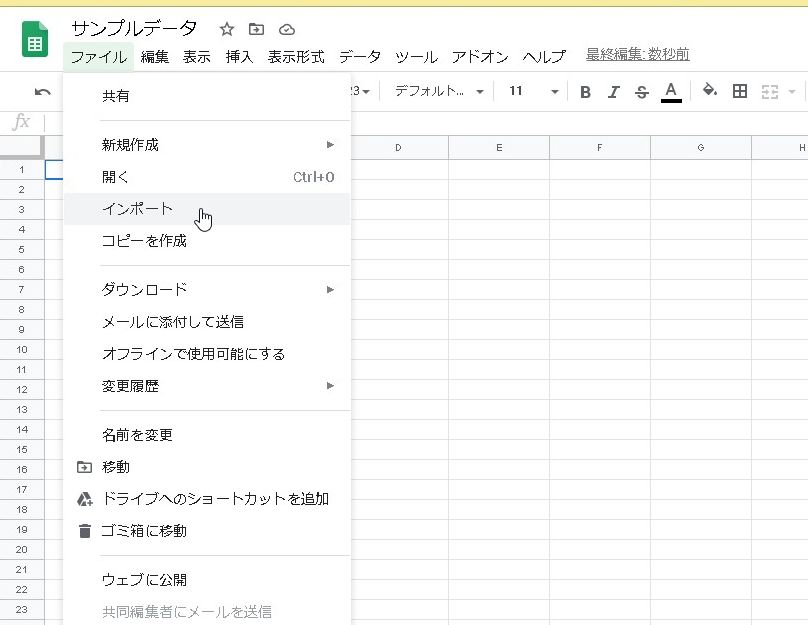Open the デフォルト font dropdown
The width and height of the screenshot is (808, 625).
(438, 92)
